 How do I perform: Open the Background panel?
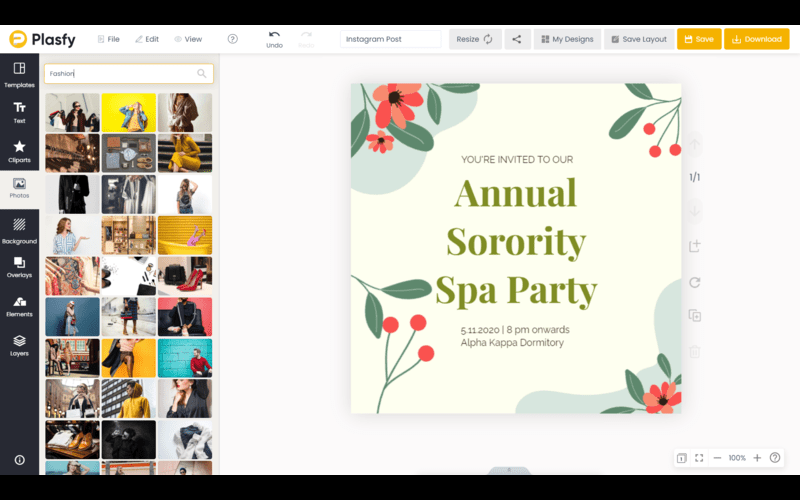click(19, 231)
